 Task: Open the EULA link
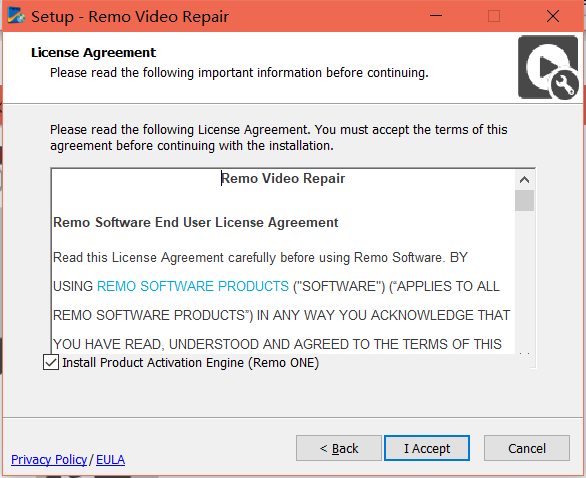point(111,459)
